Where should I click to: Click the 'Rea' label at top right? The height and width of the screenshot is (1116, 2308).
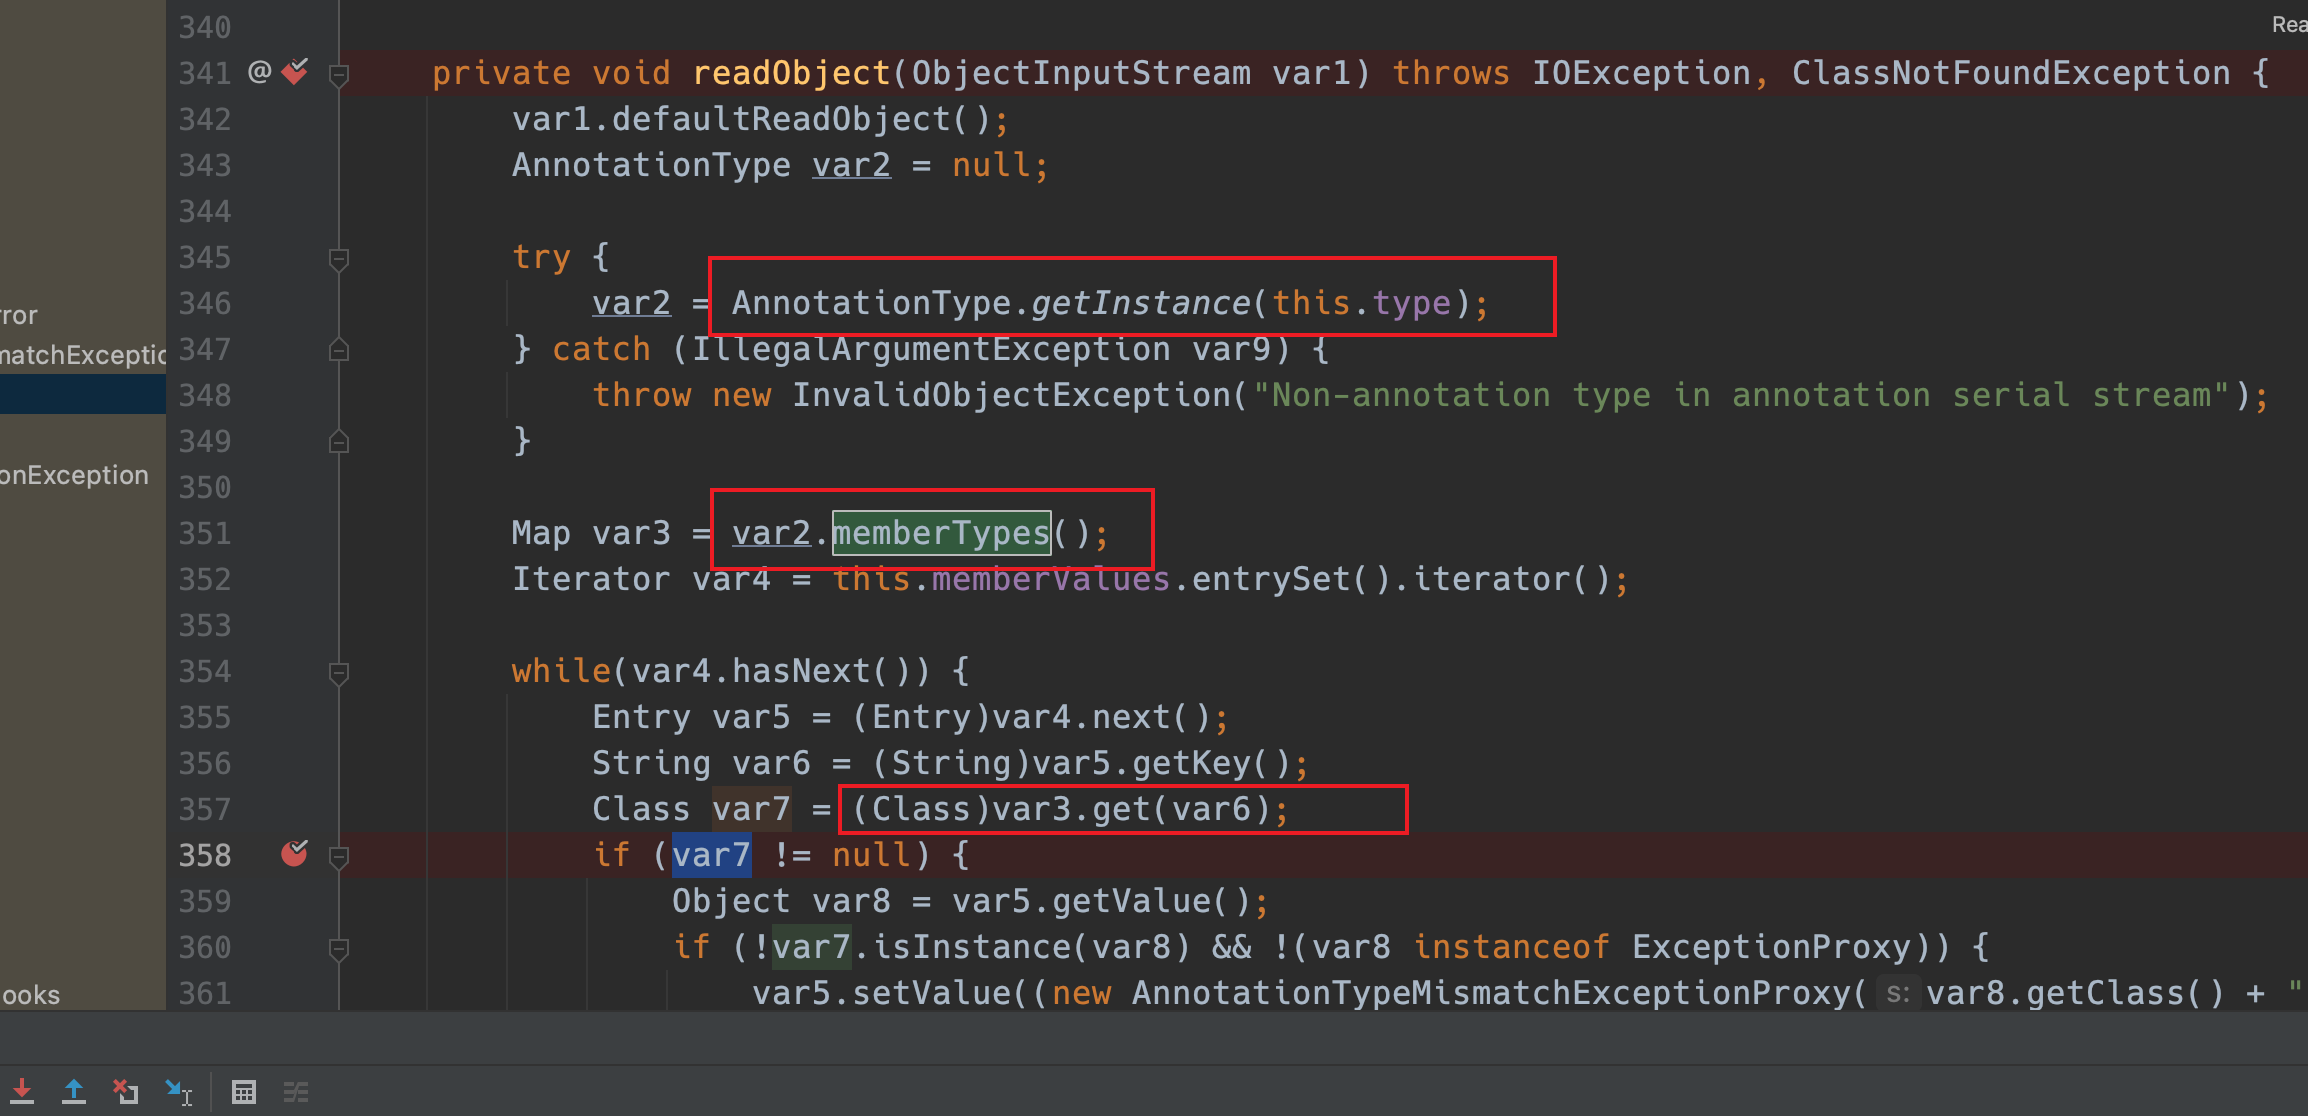tap(2288, 24)
